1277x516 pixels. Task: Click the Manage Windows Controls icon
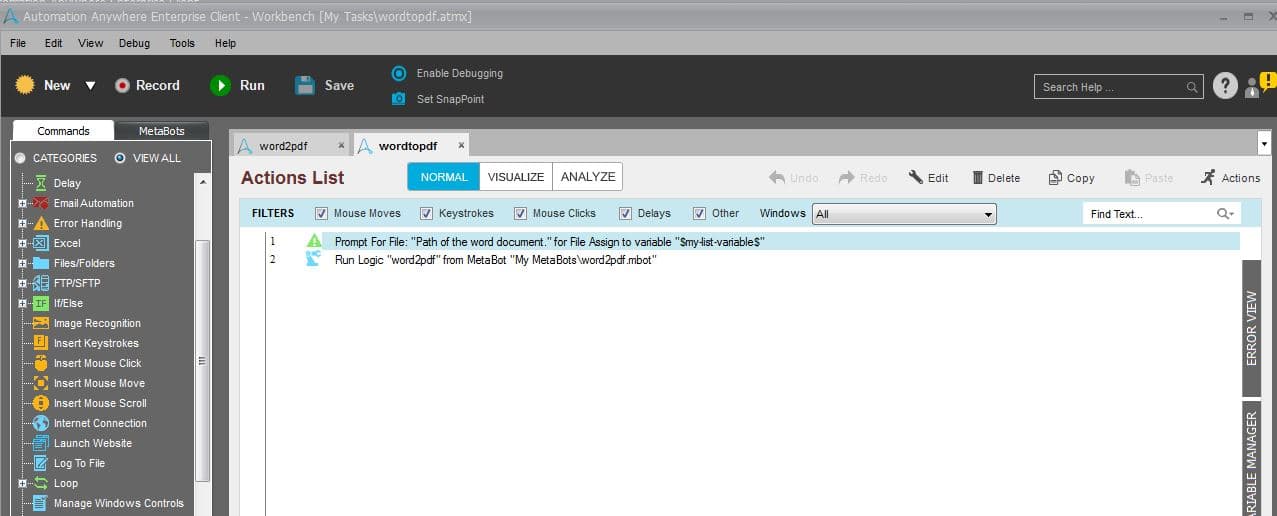pos(41,503)
